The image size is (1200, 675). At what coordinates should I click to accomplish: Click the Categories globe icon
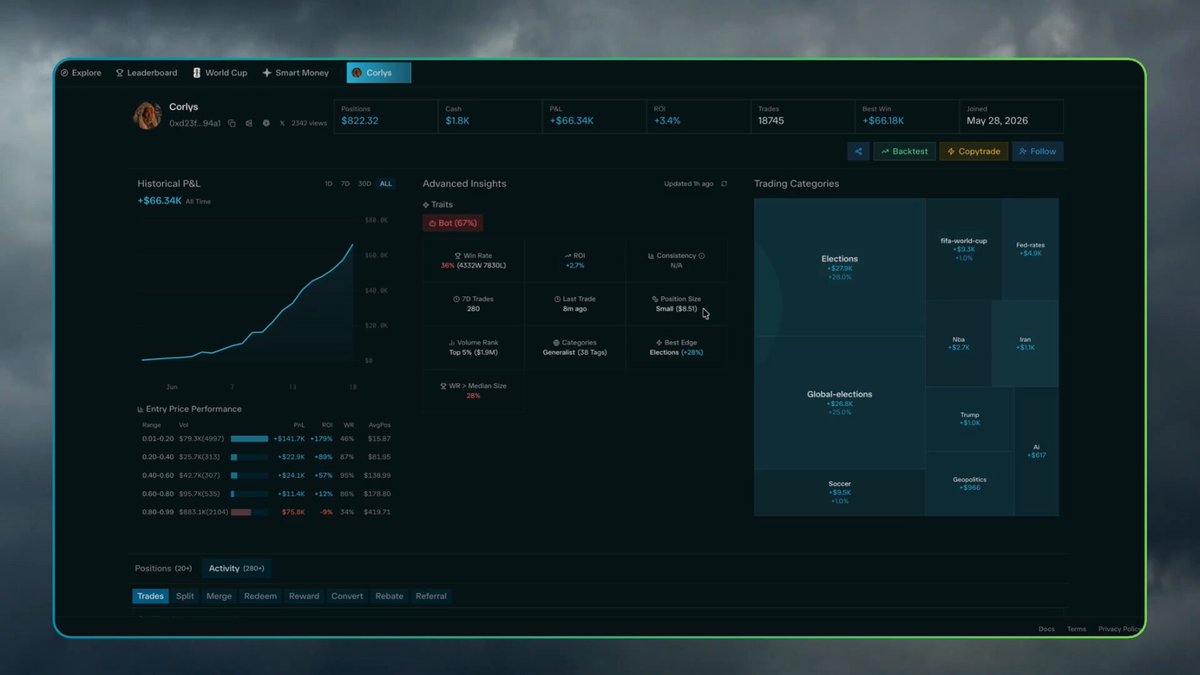click(556, 342)
